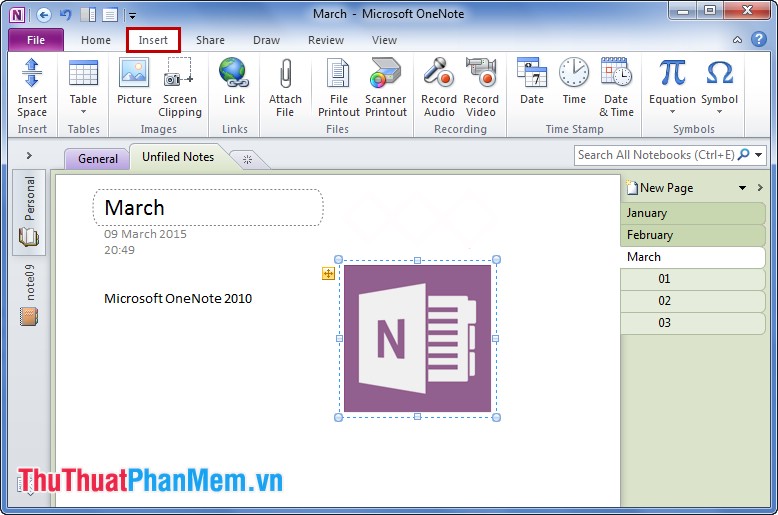The width and height of the screenshot is (778, 515).
Task: Click the image top-right resize handle
Action: [496, 259]
